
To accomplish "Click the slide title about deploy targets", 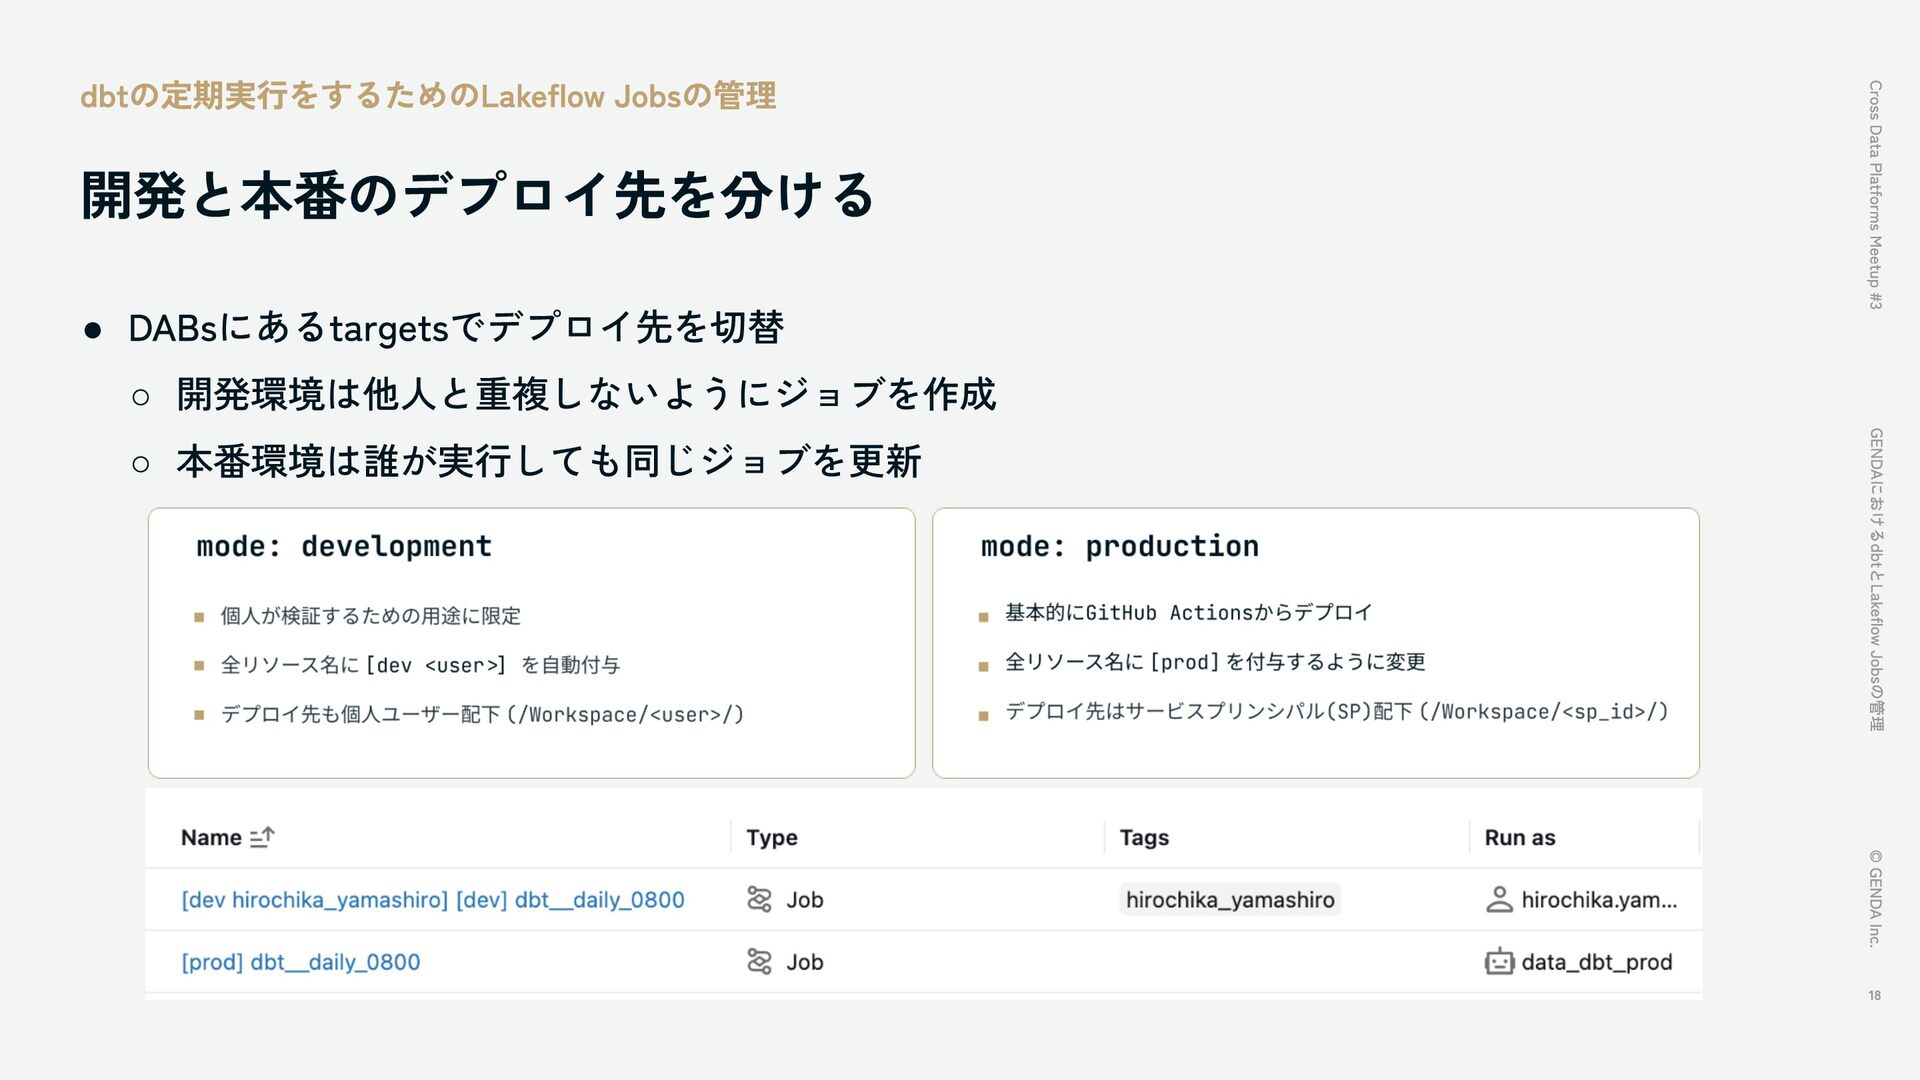I will [x=478, y=194].
